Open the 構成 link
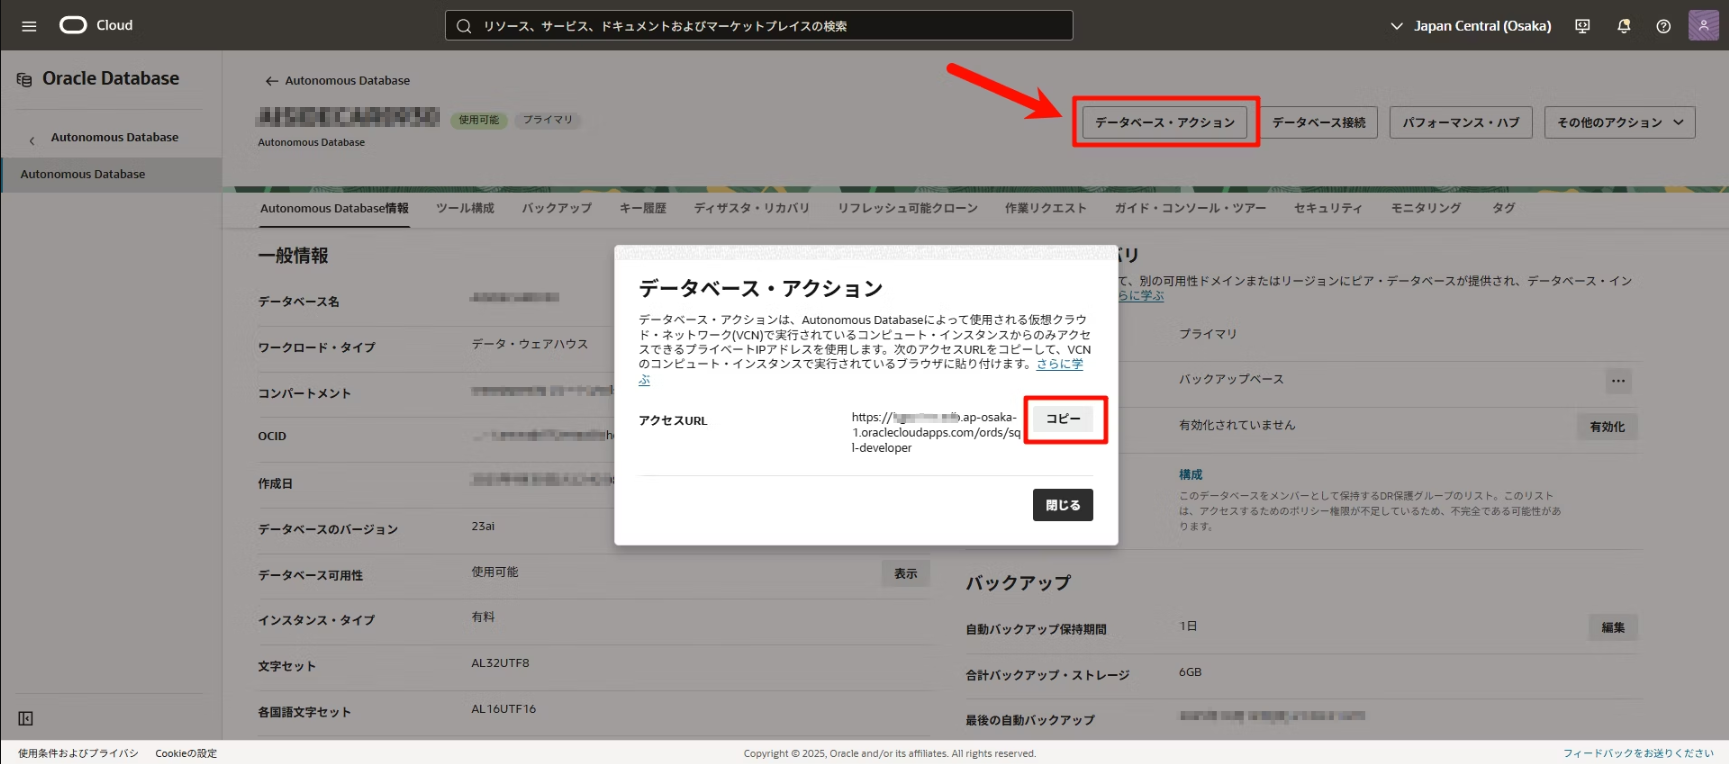This screenshot has width=1729, height=764. point(1191,474)
